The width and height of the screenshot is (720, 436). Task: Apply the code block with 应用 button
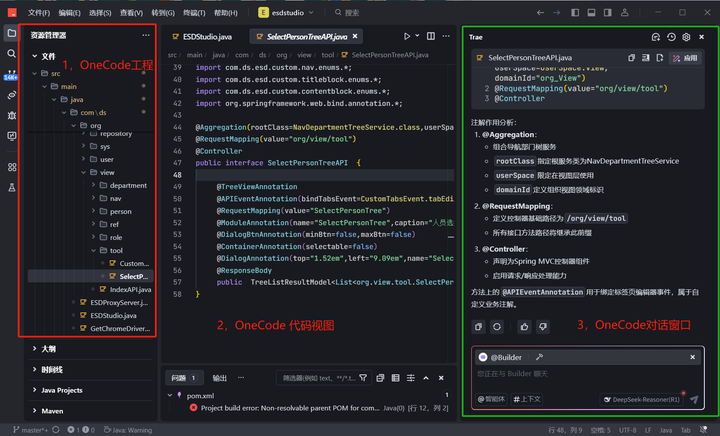tap(685, 58)
